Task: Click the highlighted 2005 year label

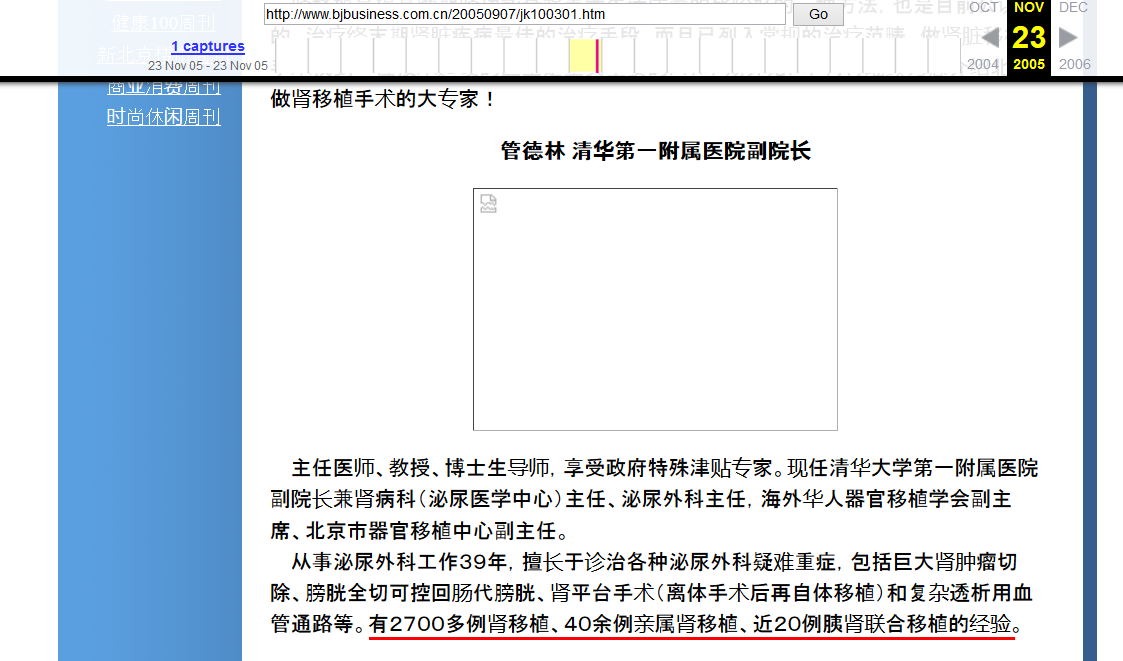Action: (x=1028, y=64)
